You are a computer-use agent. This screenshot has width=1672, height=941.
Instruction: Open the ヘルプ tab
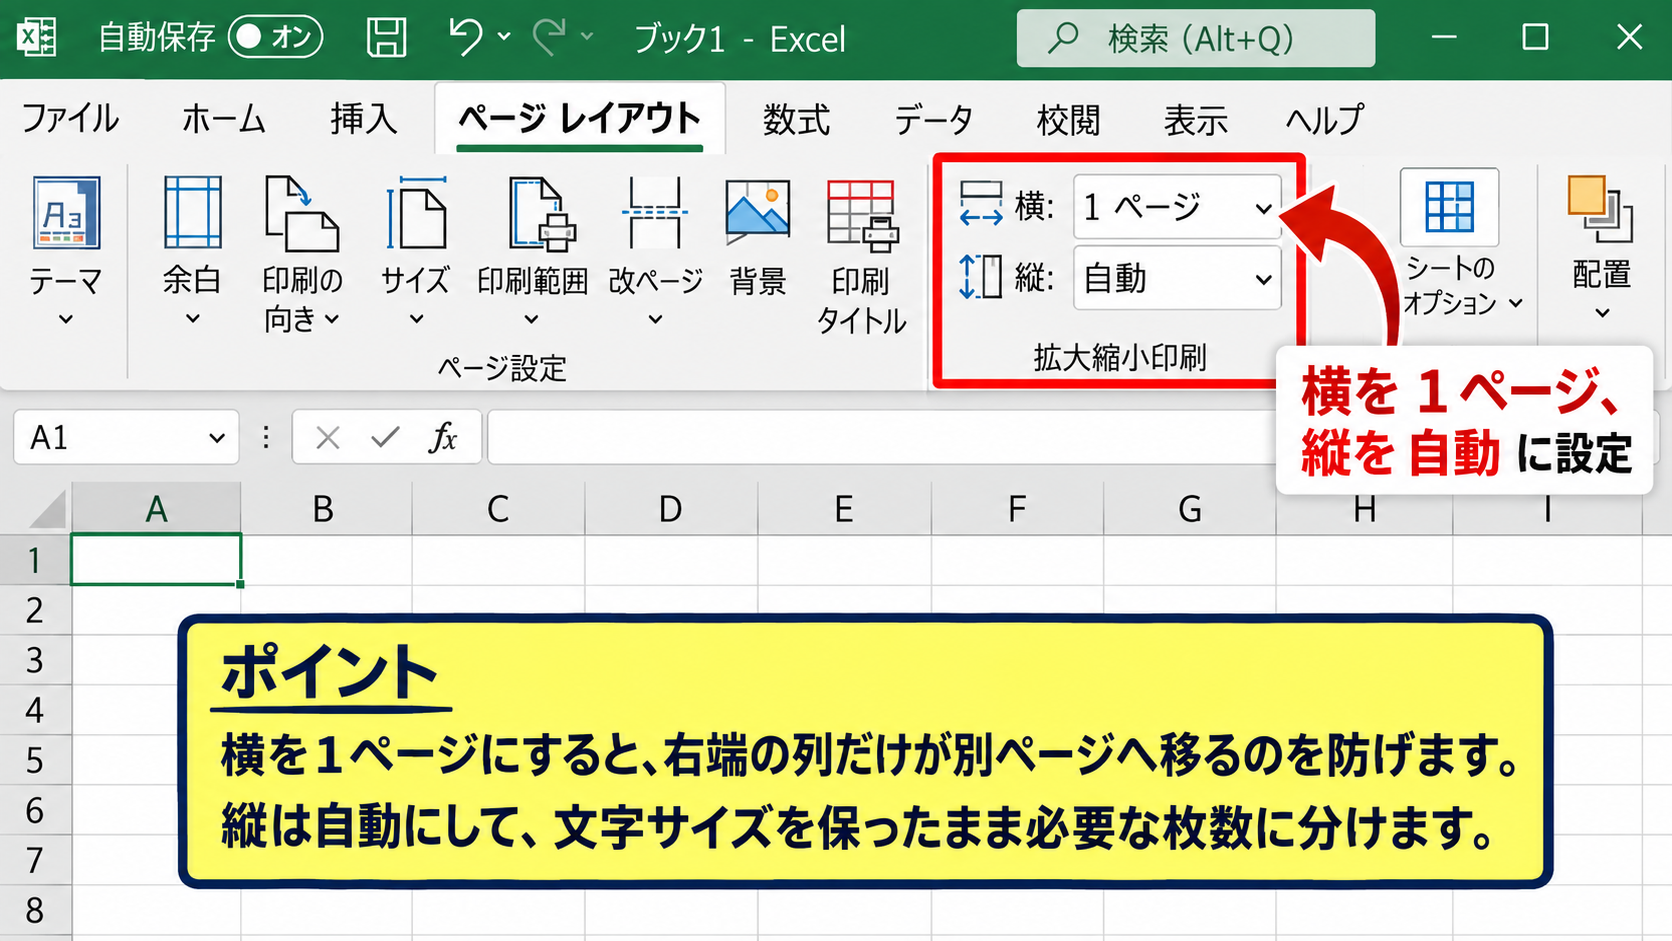point(1324,119)
